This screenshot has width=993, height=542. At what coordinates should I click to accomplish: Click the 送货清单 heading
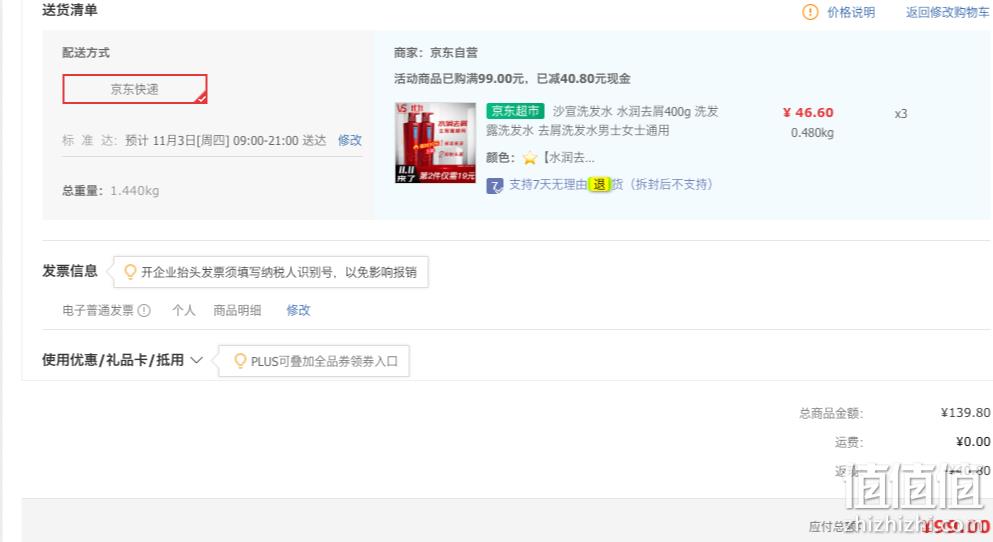point(70,10)
